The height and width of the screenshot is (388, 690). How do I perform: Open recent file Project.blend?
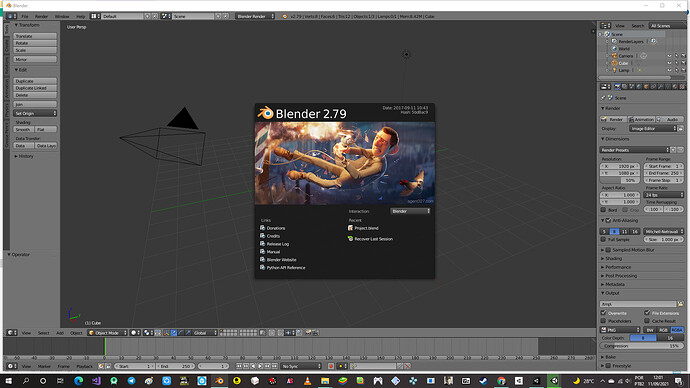(x=367, y=228)
